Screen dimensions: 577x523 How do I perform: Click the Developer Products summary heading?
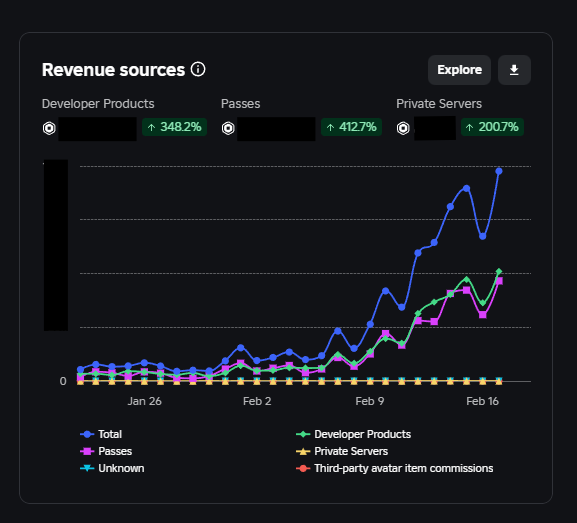(98, 104)
